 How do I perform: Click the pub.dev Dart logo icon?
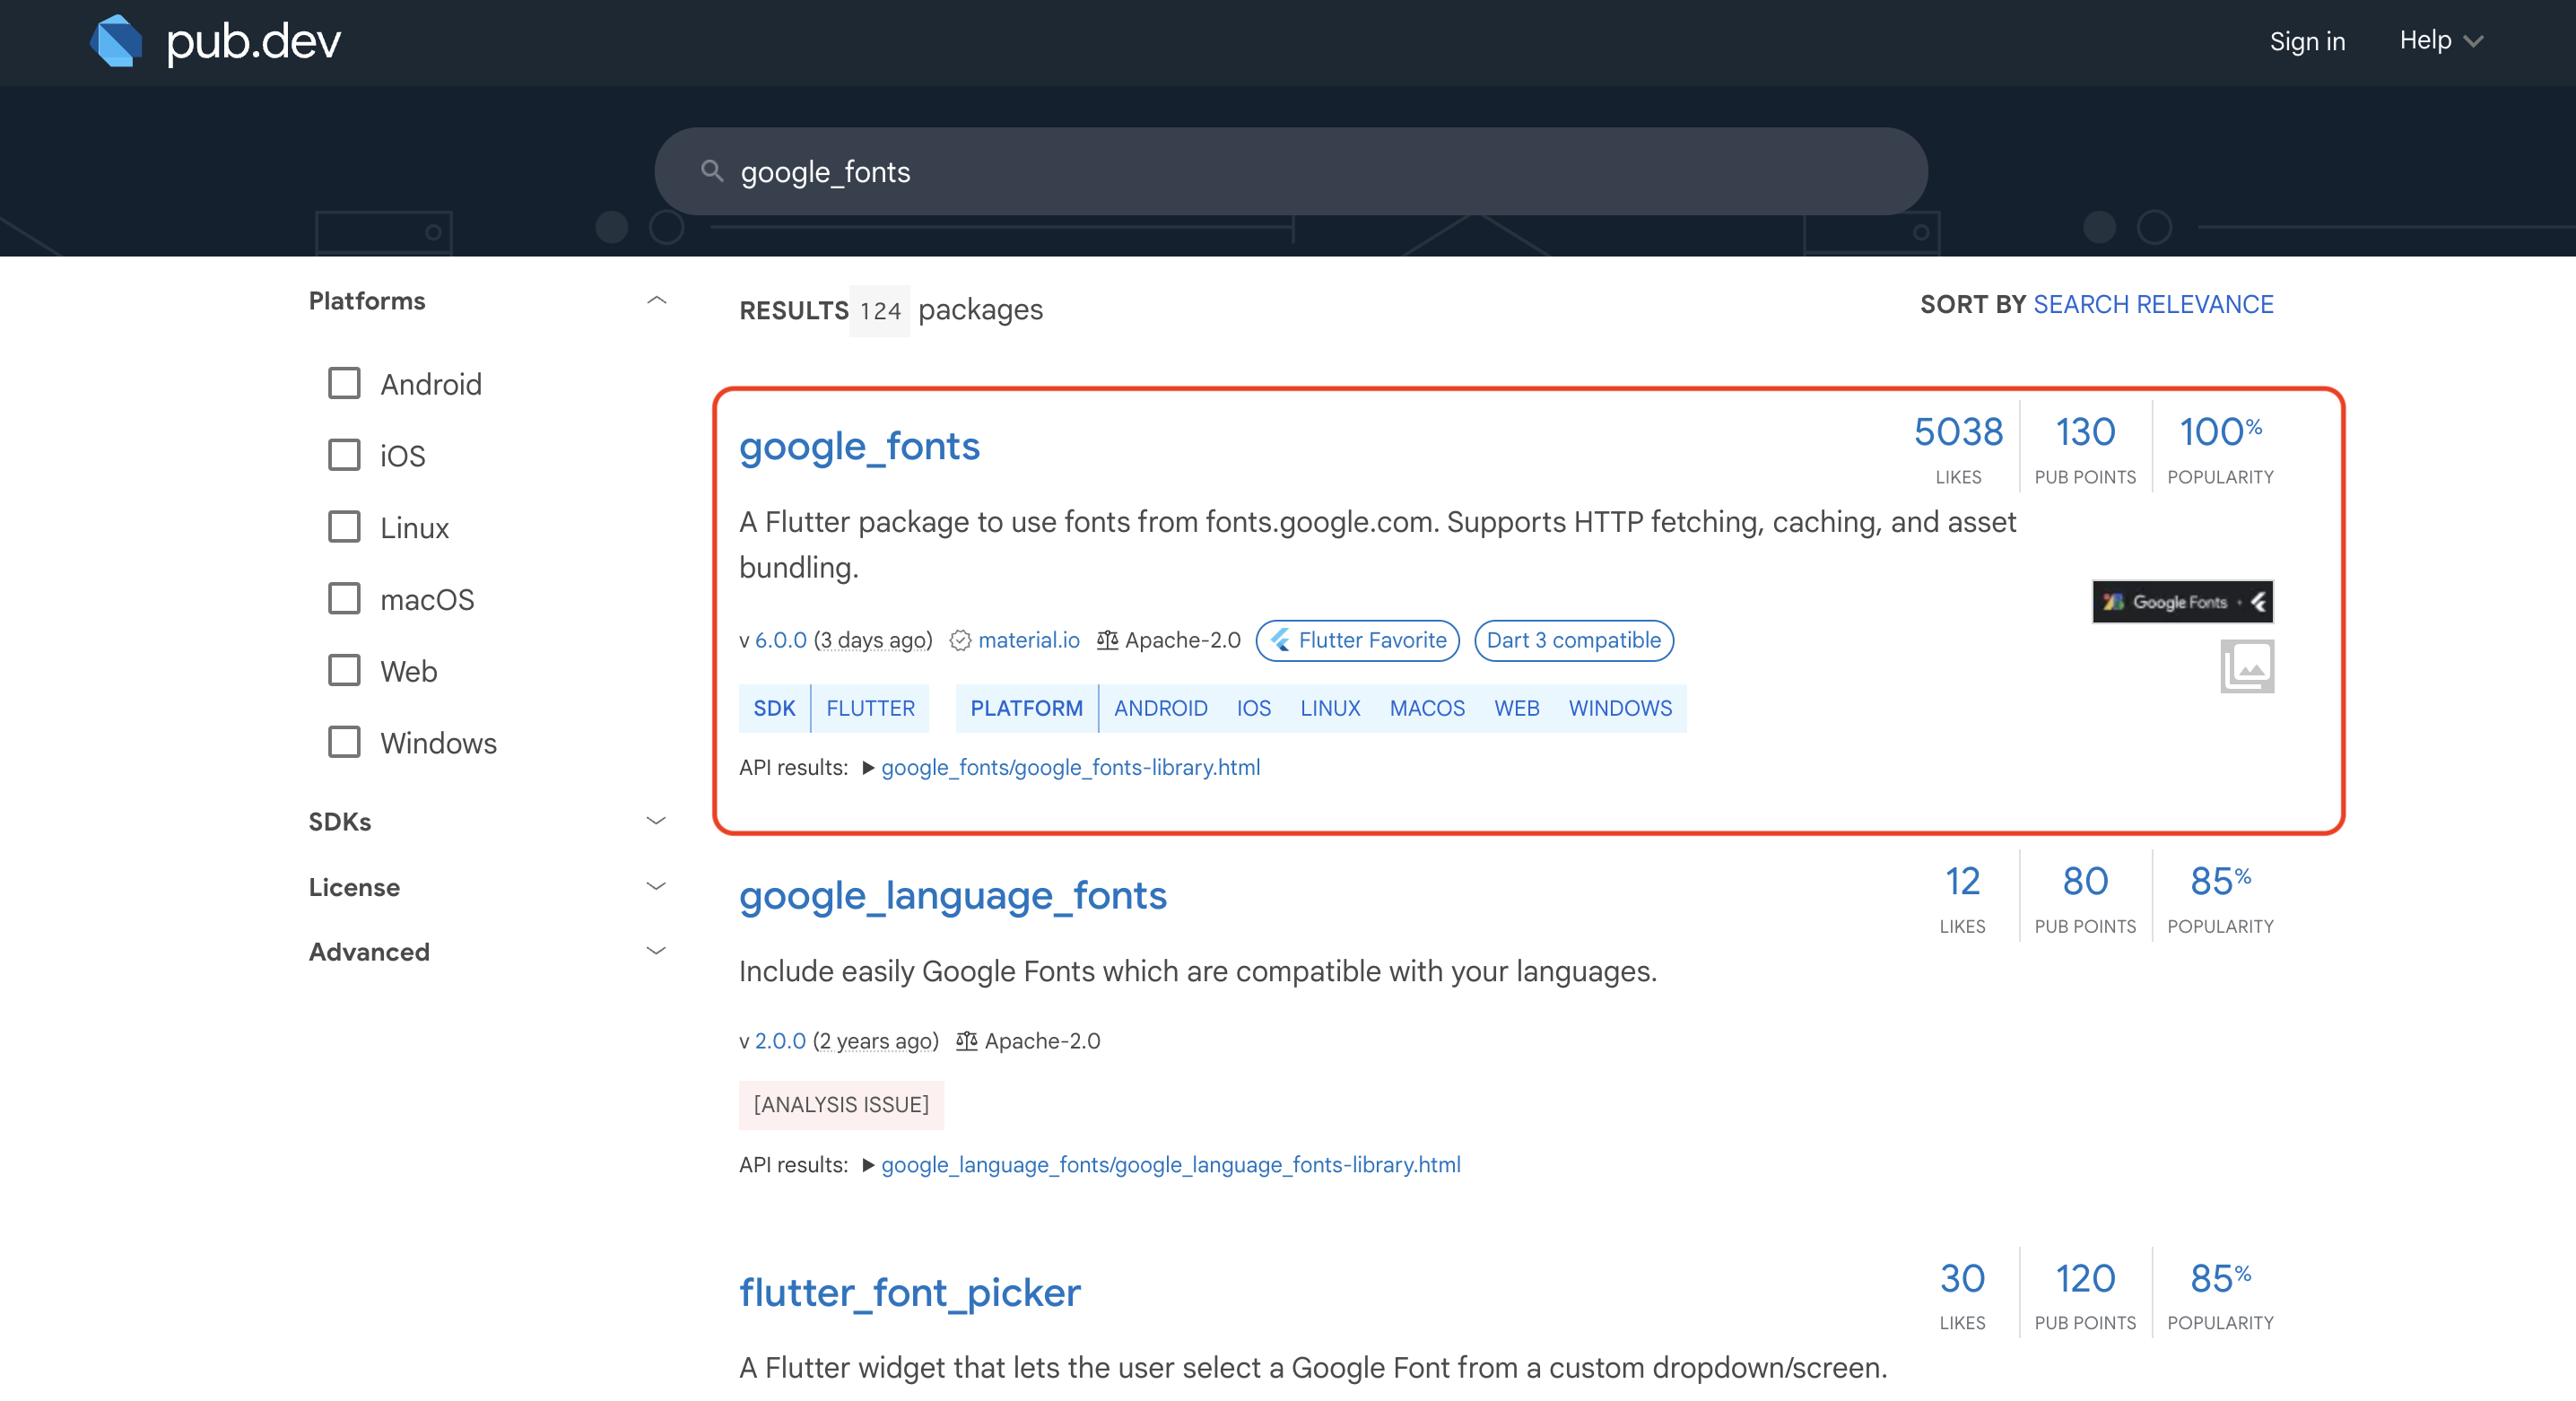[117, 41]
